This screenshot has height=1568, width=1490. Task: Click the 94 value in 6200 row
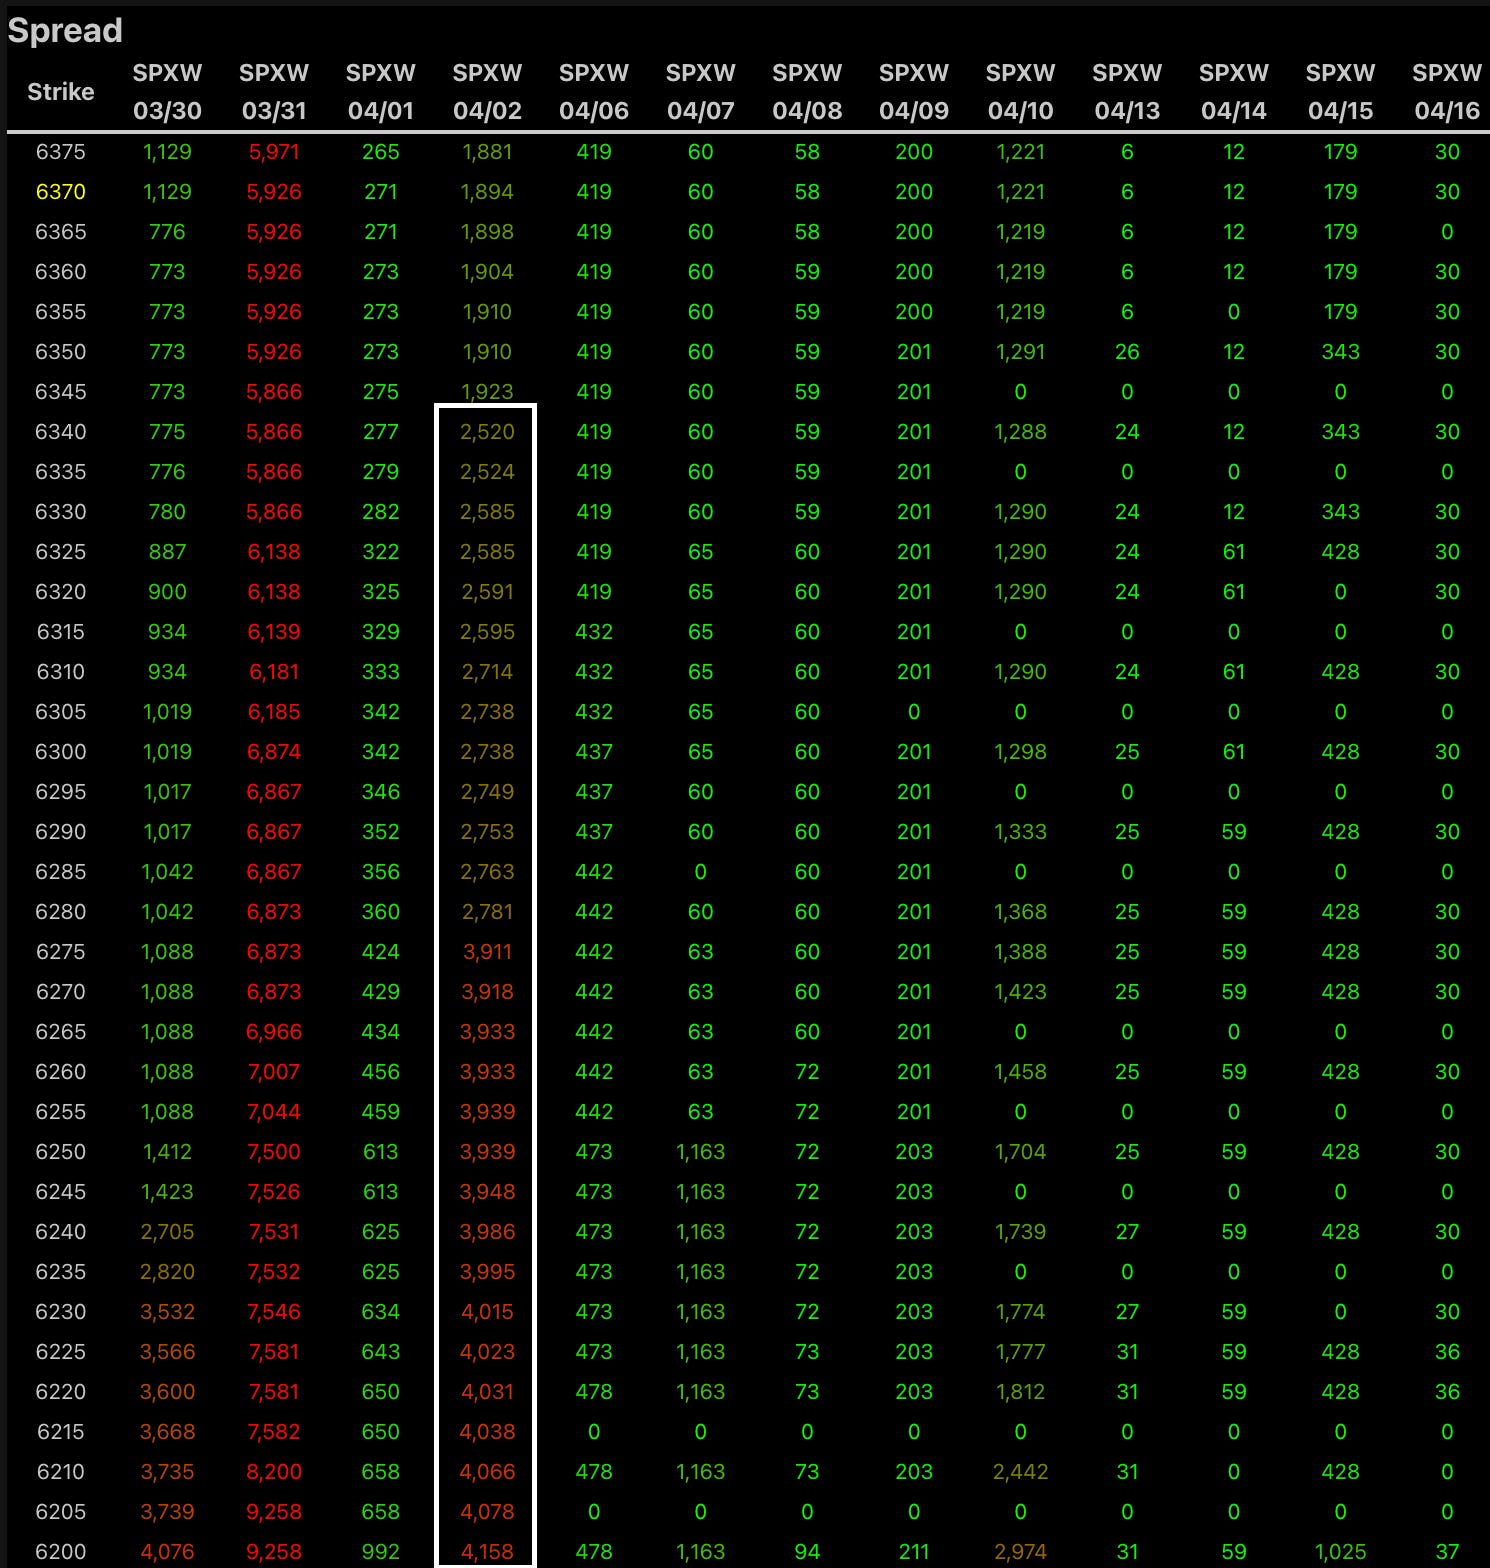click(x=807, y=1552)
